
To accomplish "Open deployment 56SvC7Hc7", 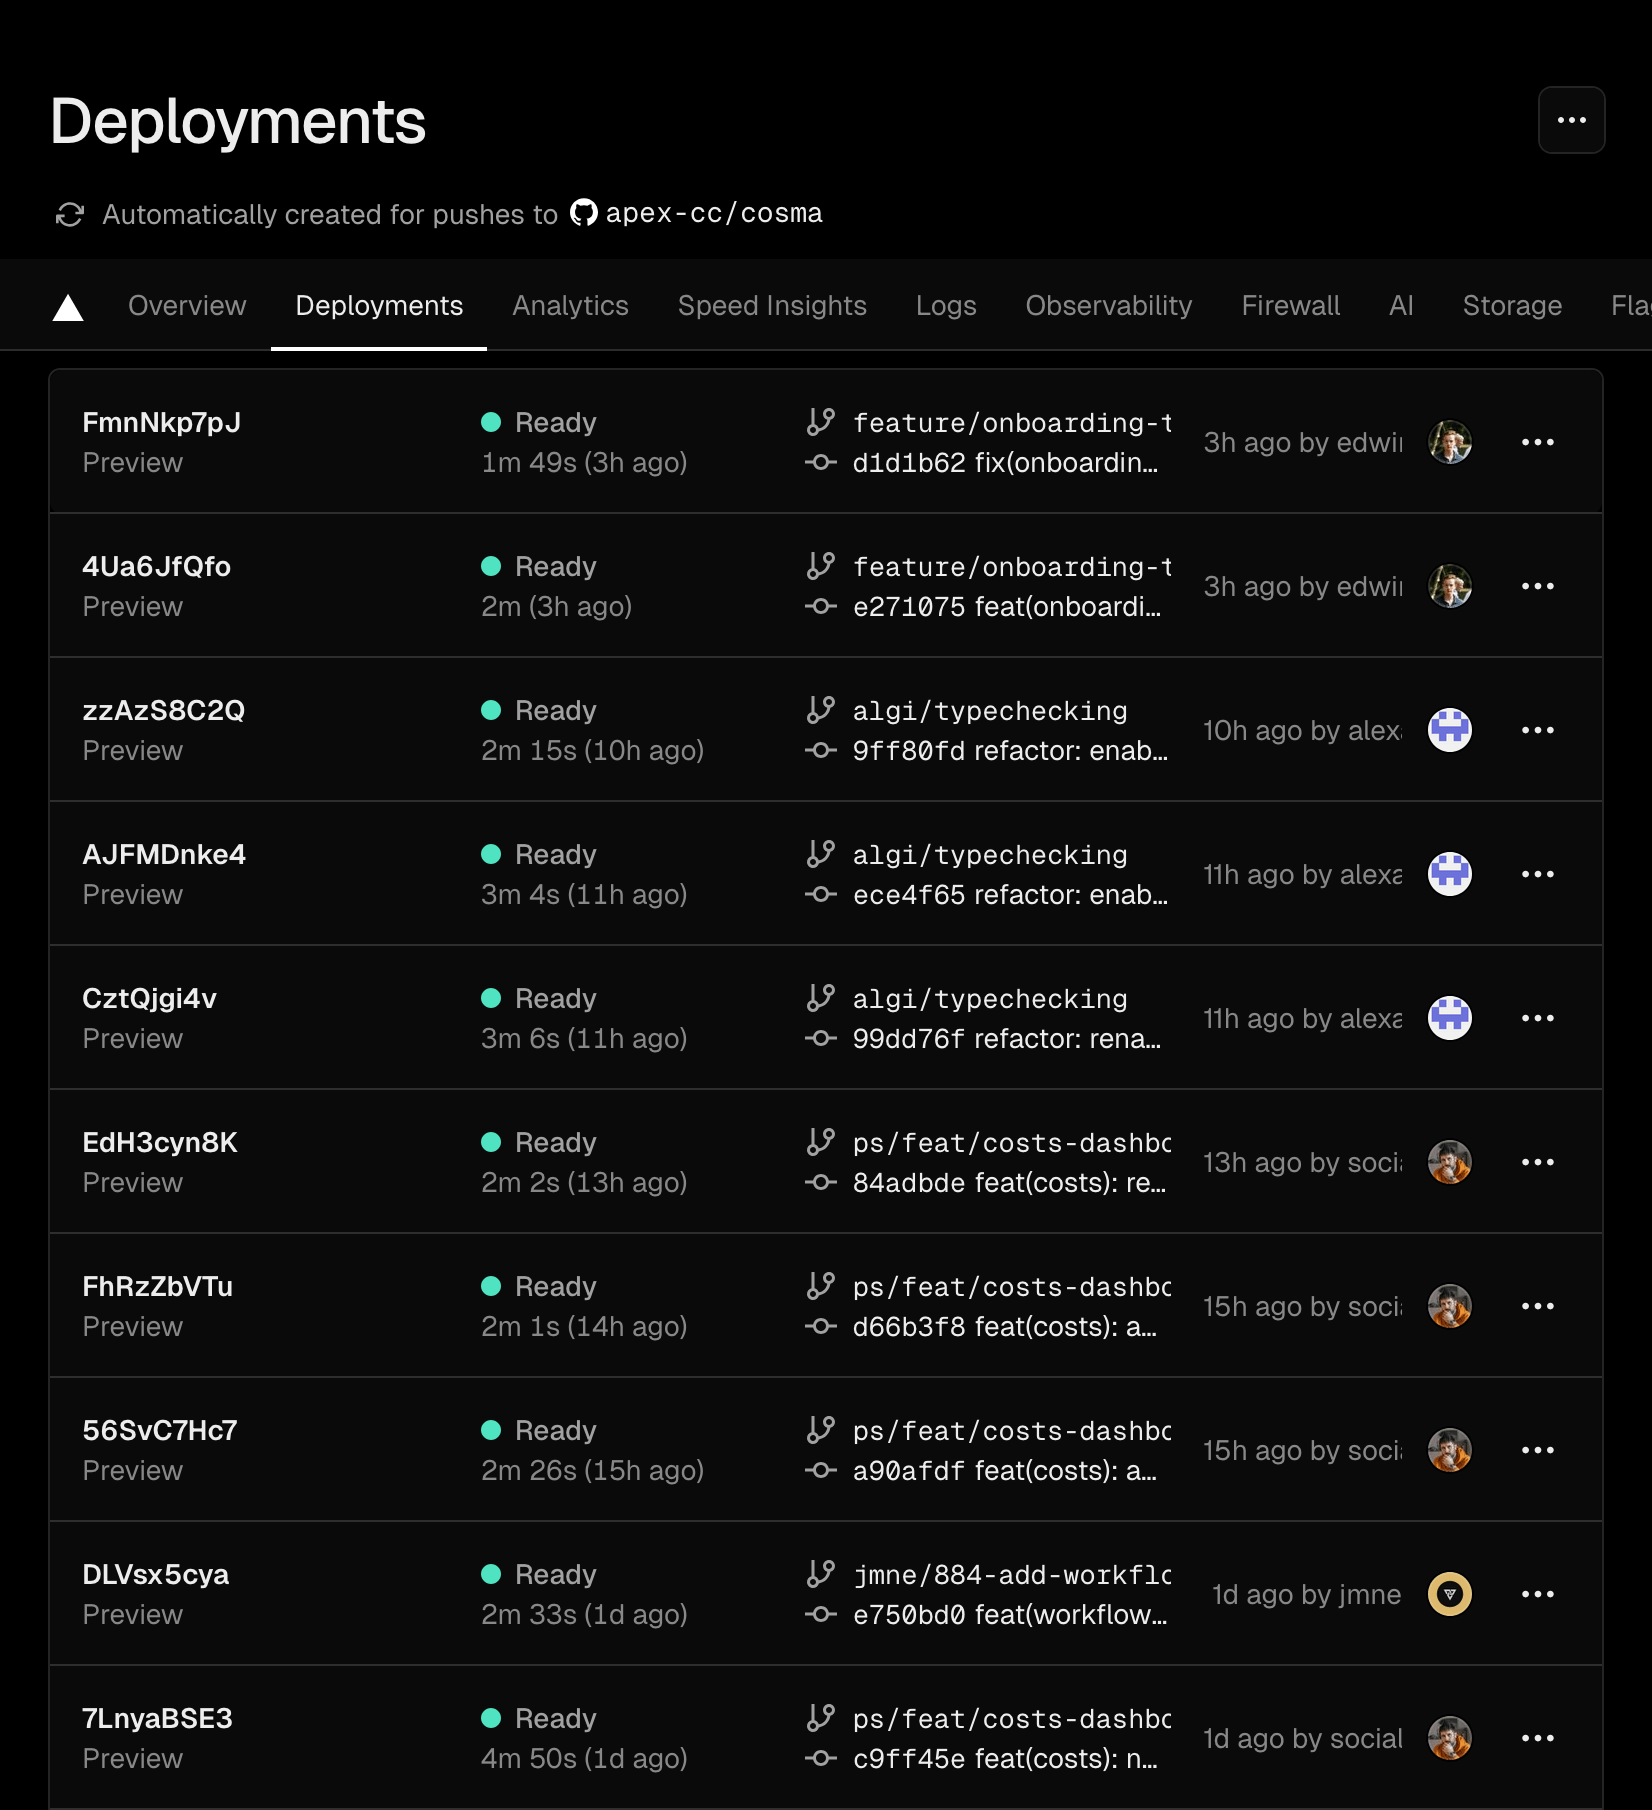I will tap(160, 1430).
